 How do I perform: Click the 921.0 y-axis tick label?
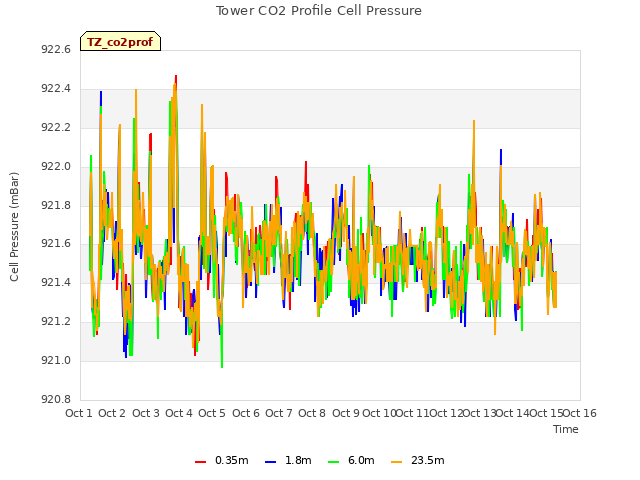click(56, 360)
